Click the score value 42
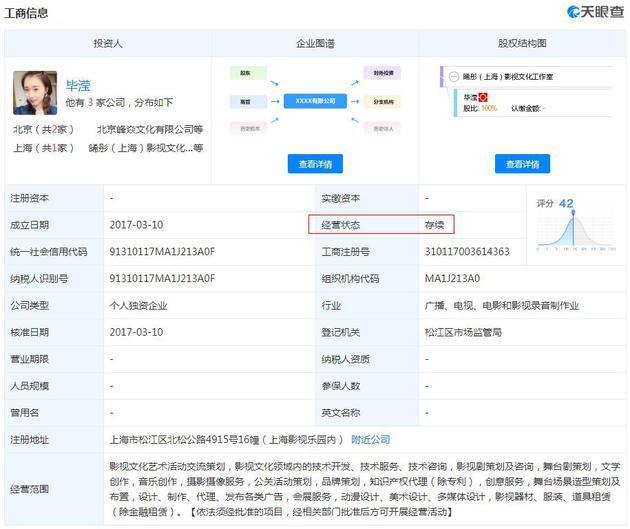630x529 pixels. (566, 203)
